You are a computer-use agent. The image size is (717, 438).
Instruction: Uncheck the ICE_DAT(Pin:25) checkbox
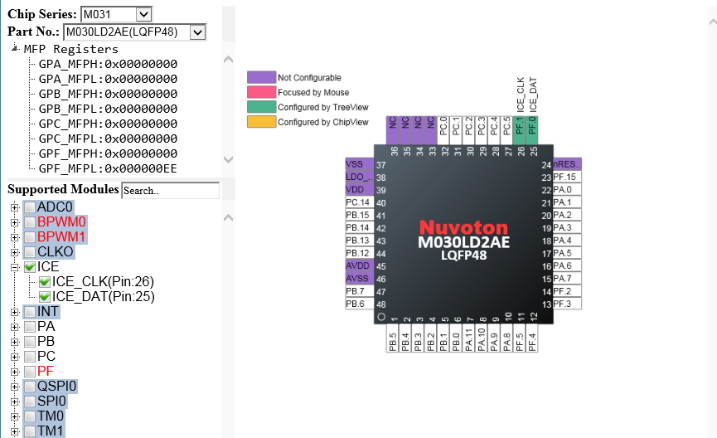click(45, 297)
